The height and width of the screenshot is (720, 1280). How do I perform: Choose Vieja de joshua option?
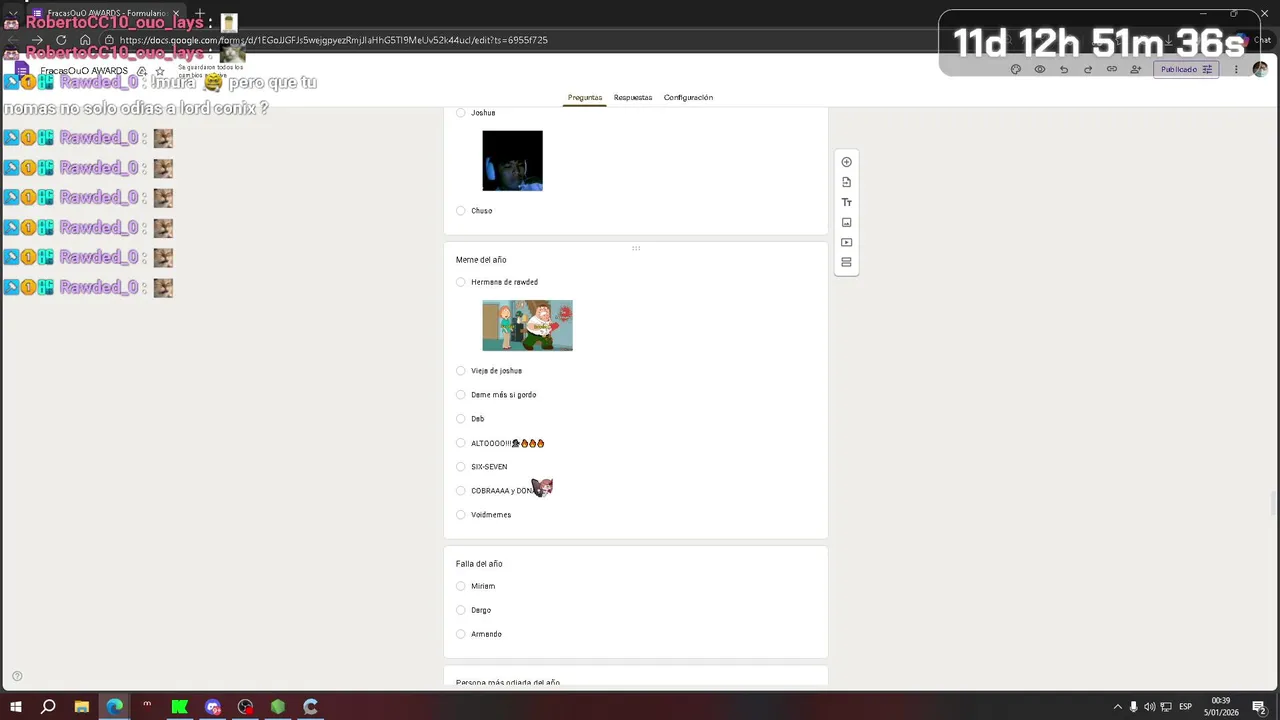click(461, 371)
